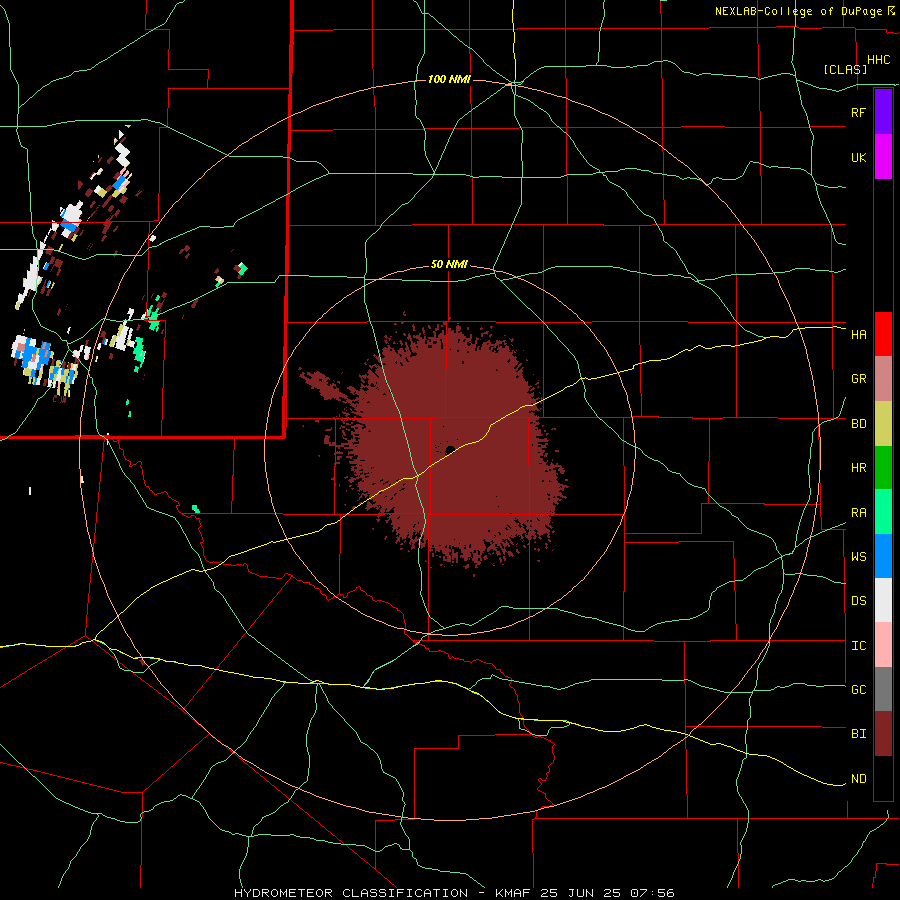
Task: Click the BD yellow legend swatch
Action: [x=883, y=424]
